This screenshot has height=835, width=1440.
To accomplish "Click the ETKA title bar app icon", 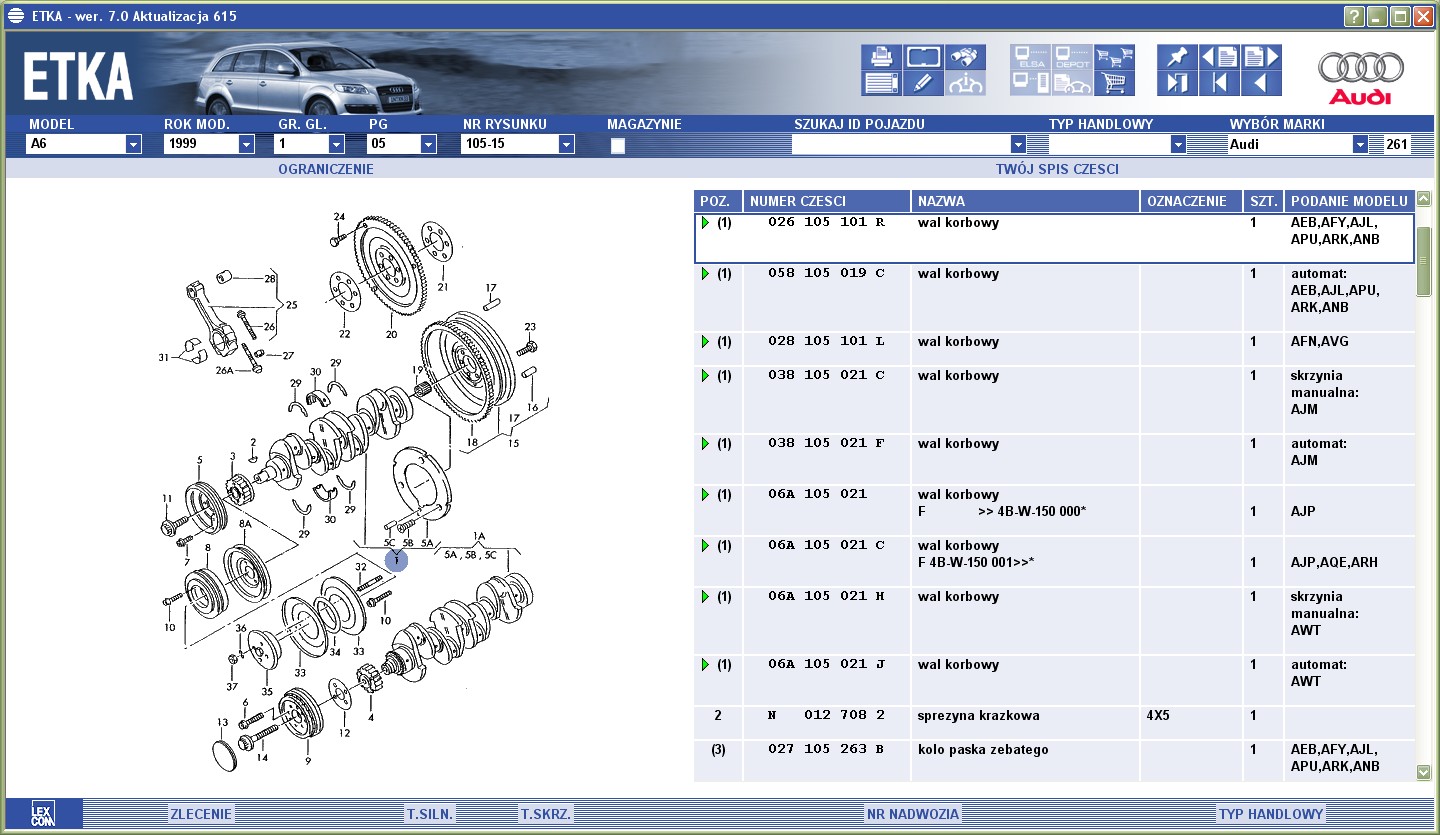I will pos(15,16).
